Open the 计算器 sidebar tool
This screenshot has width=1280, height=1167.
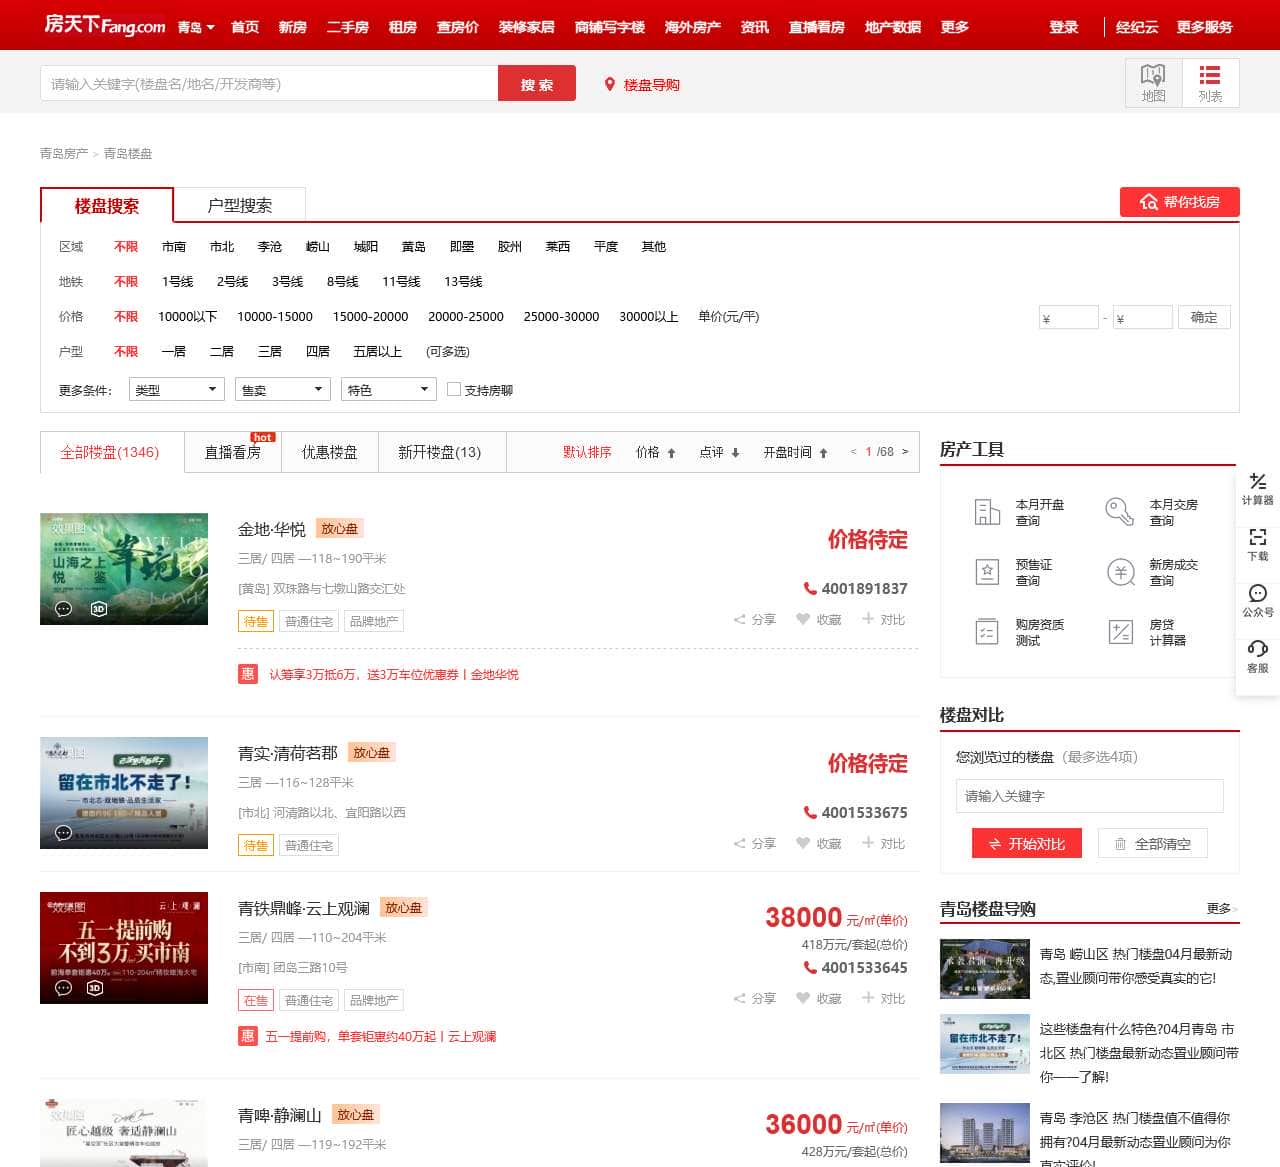pyautogui.click(x=1258, y=489)
